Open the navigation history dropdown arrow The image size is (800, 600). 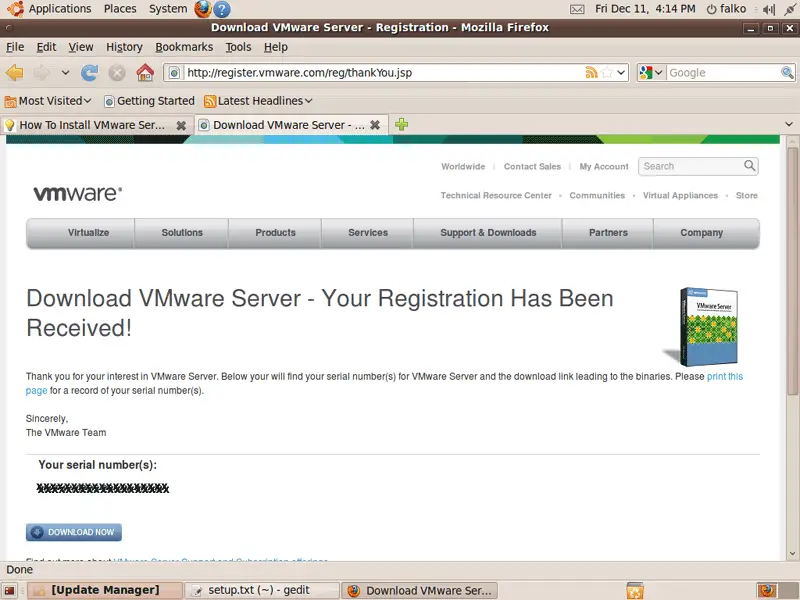click(65, 73)
